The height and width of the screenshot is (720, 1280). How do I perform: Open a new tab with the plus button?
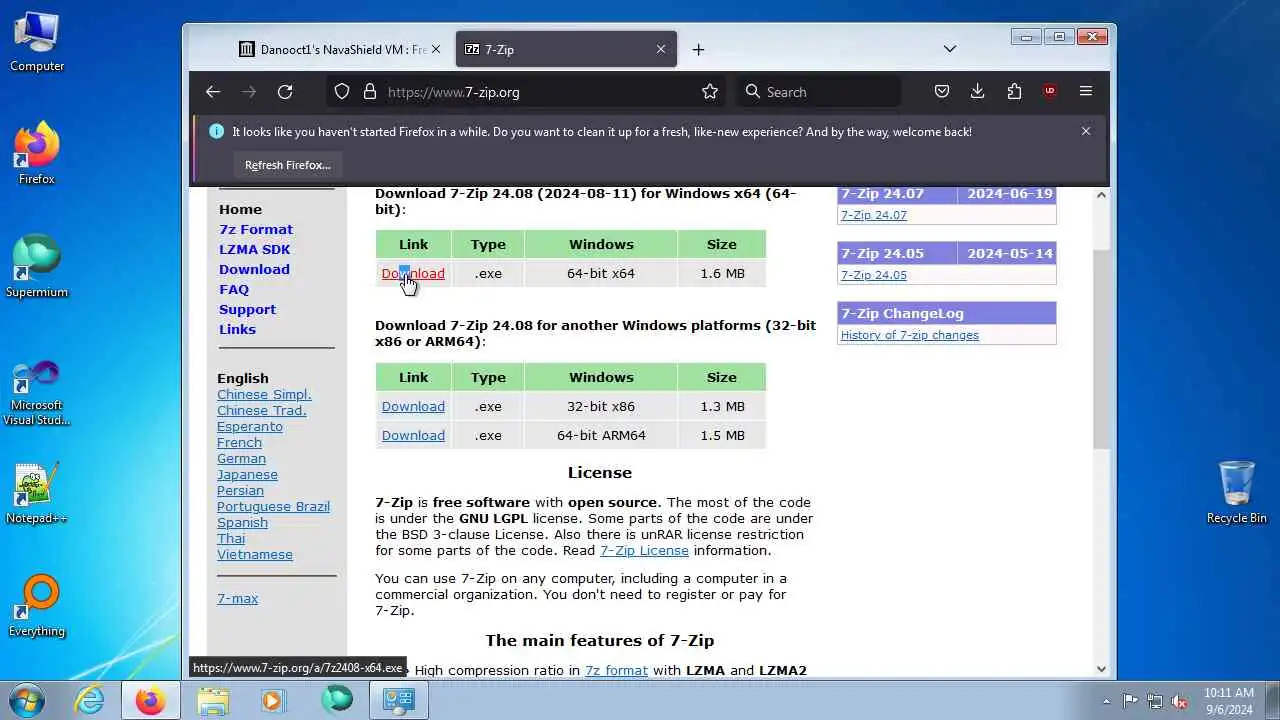pyautogui.click(x=698, y=49)
